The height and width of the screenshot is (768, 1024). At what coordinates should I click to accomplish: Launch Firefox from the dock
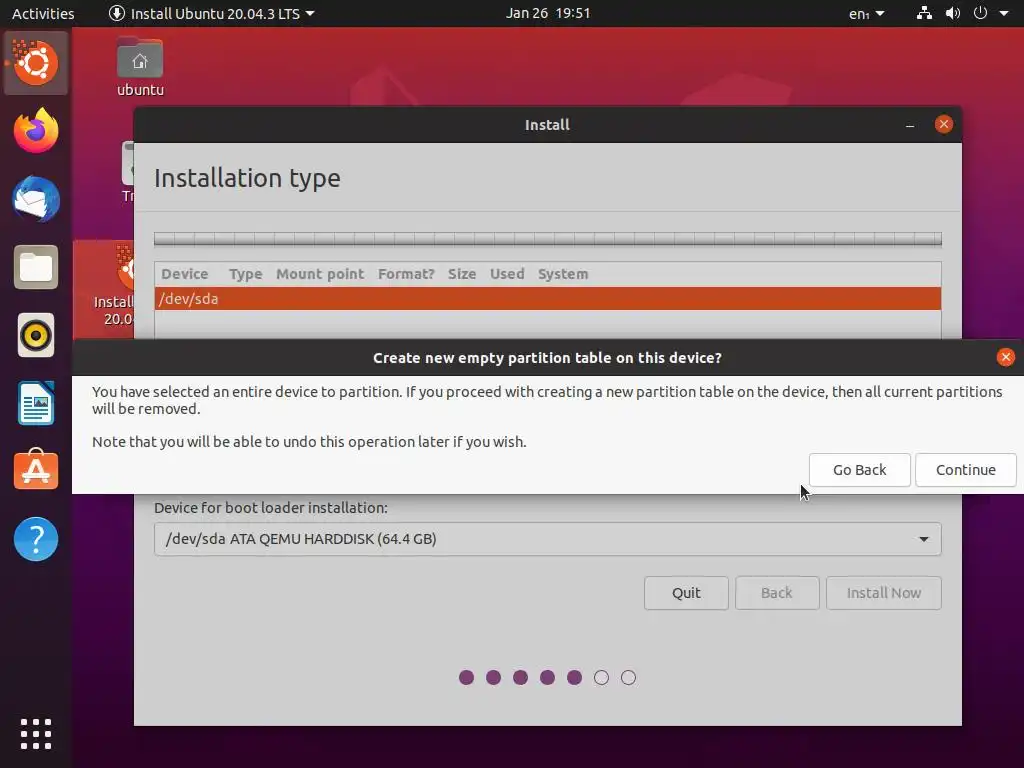36,131
